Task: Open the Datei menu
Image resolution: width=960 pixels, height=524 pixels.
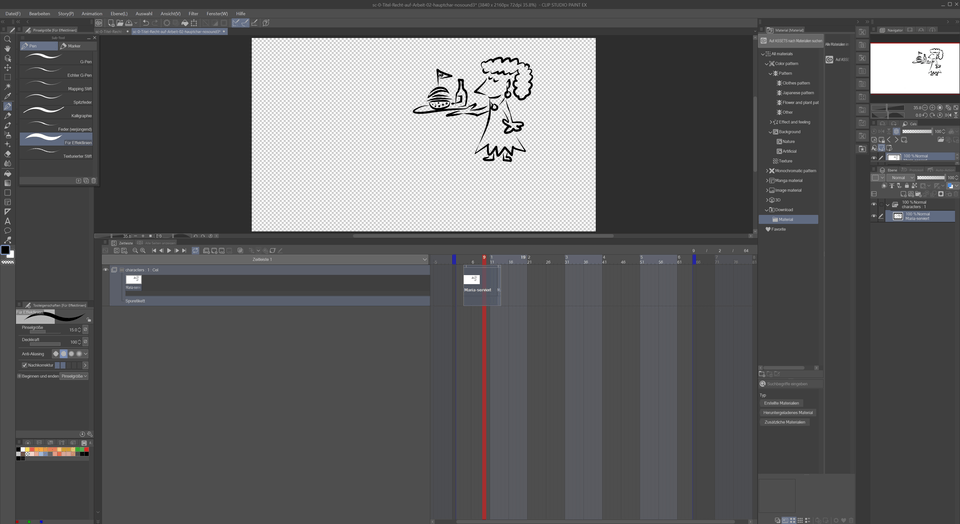Action: pos(13,13)
